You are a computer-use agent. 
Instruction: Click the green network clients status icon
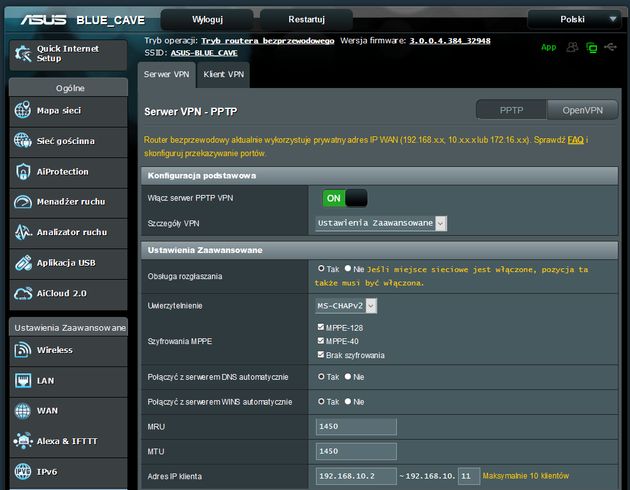pyautogui.click(x=591, y=48)
